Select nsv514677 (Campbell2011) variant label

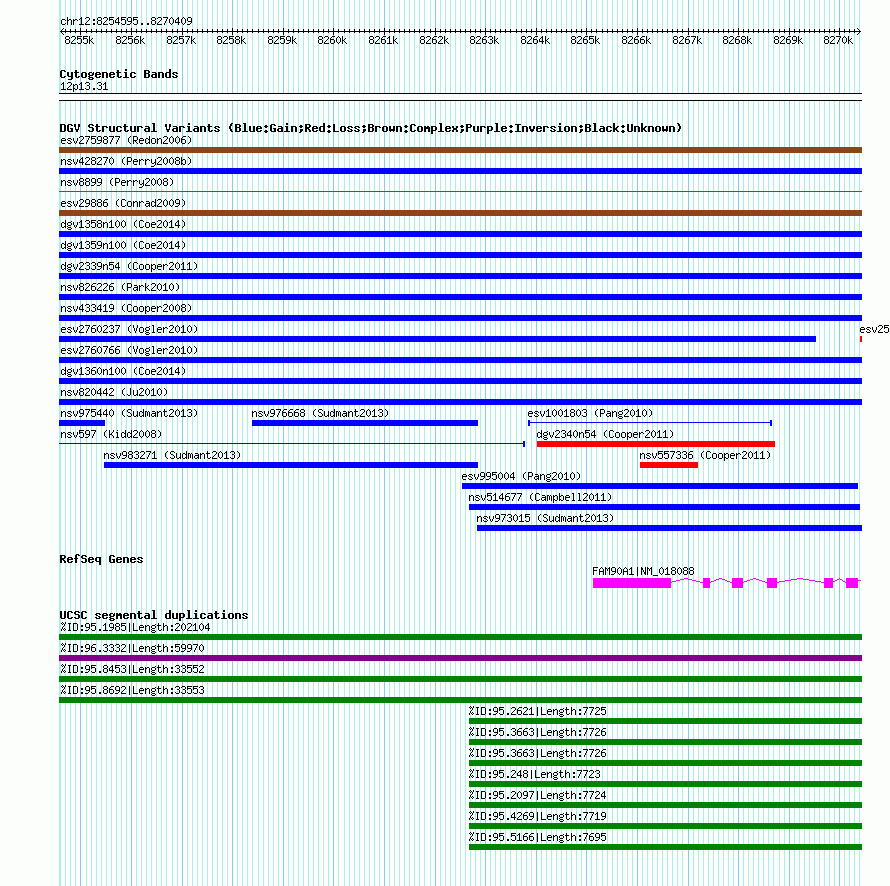pos(540,497)
